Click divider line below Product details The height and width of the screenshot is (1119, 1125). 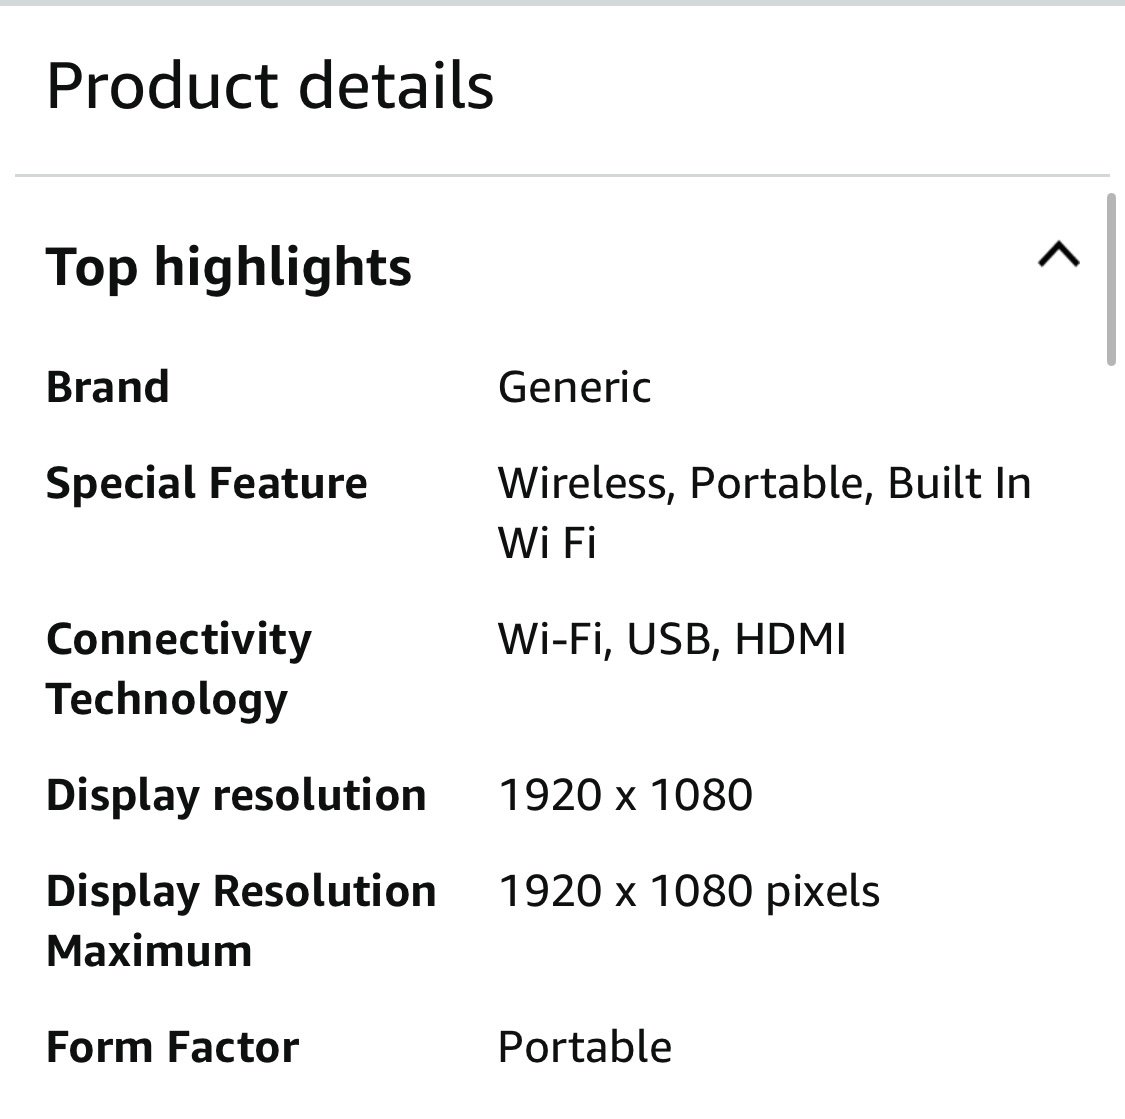pos(562,175)
